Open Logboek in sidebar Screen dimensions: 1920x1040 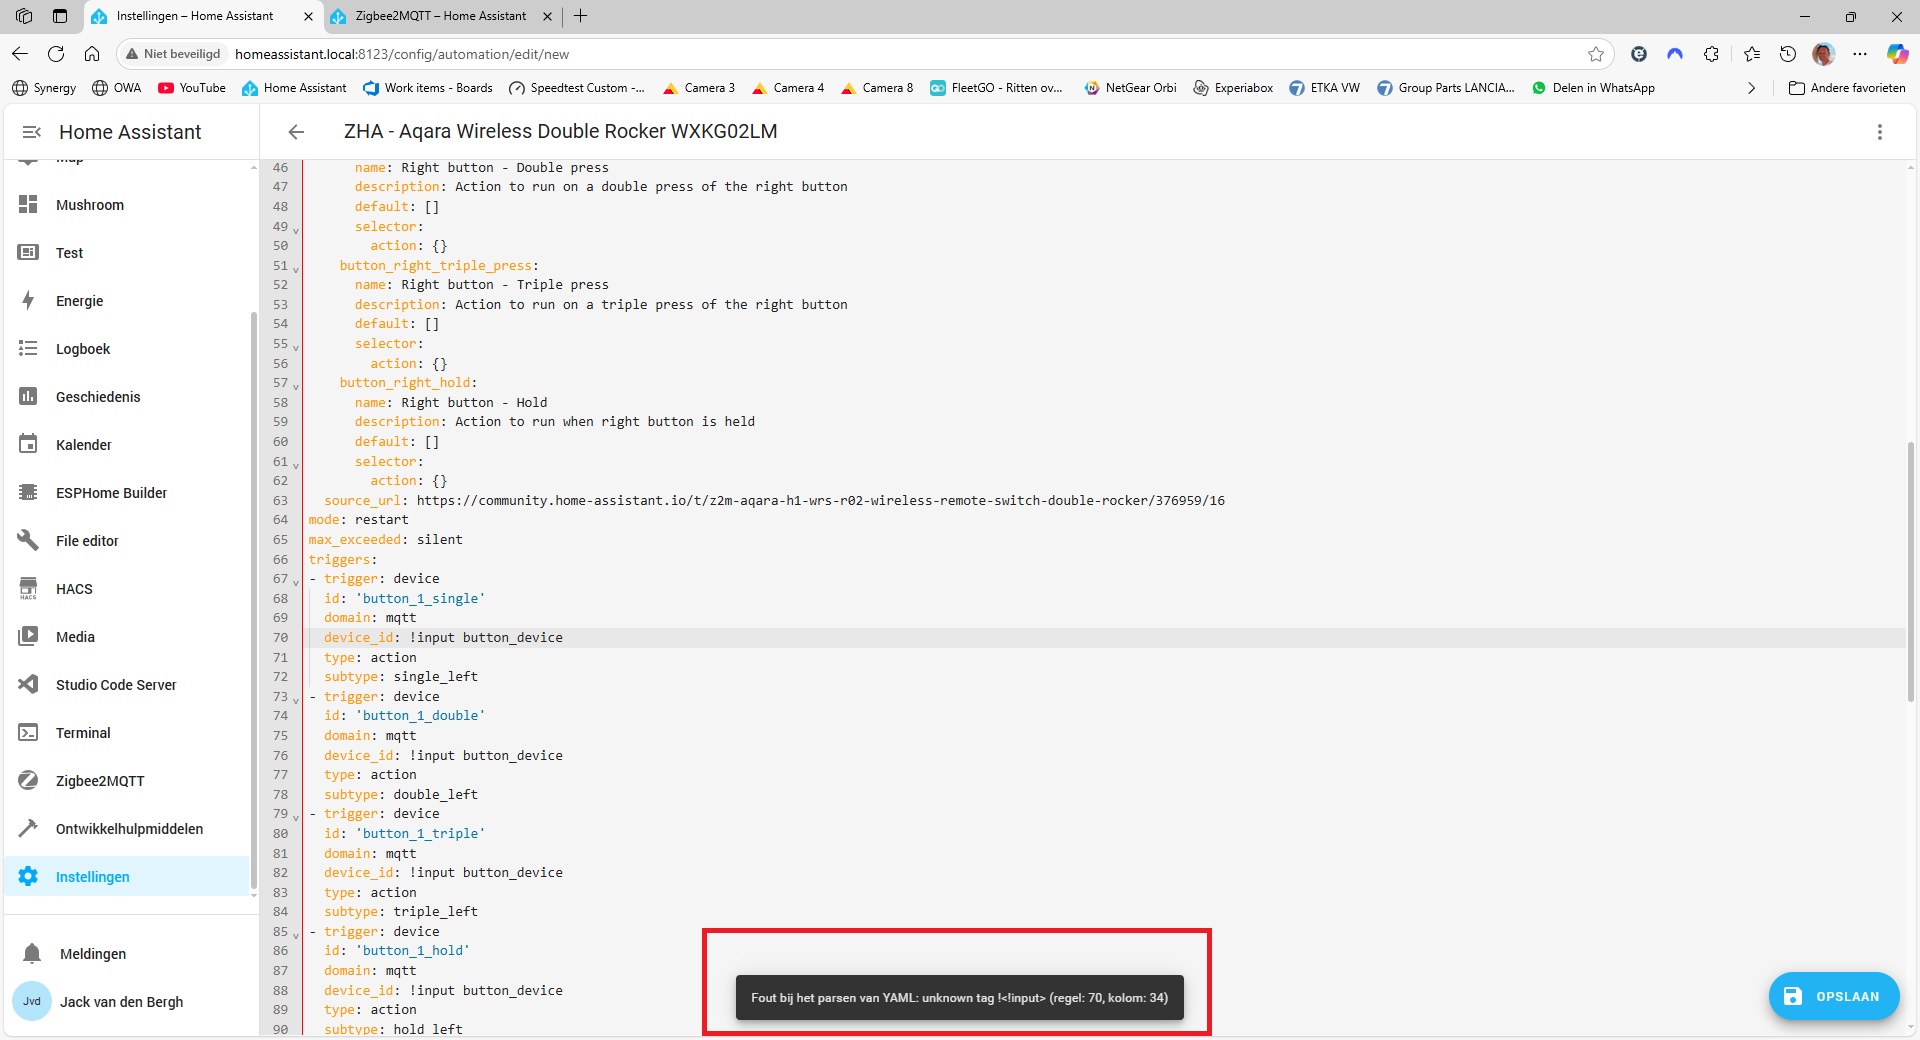tap(127, 349)
